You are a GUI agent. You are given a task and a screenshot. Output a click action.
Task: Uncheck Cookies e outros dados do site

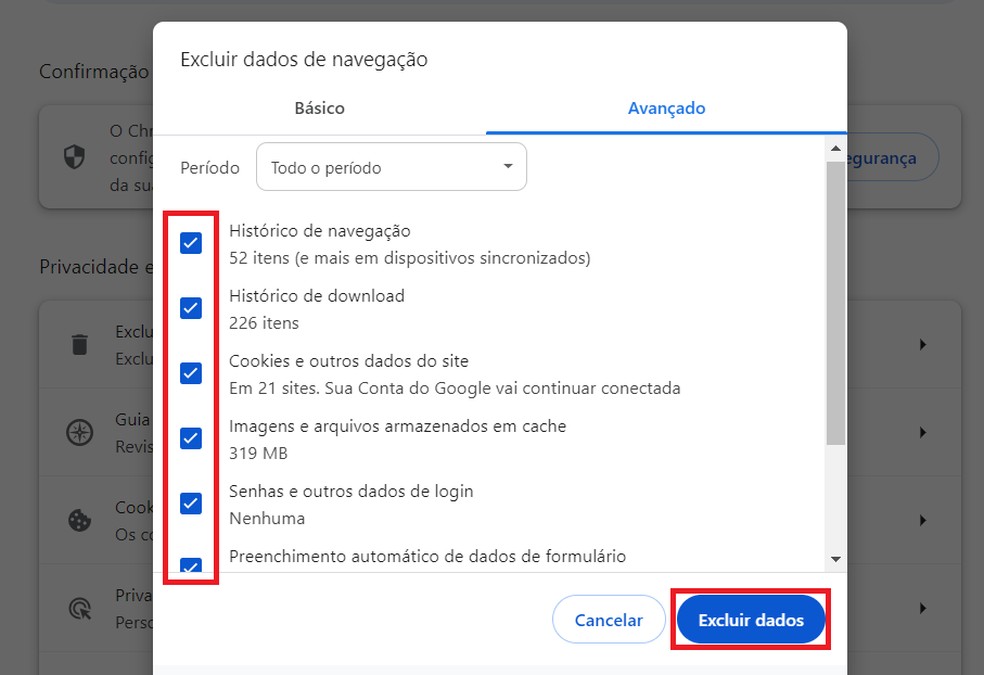[190, 373]
